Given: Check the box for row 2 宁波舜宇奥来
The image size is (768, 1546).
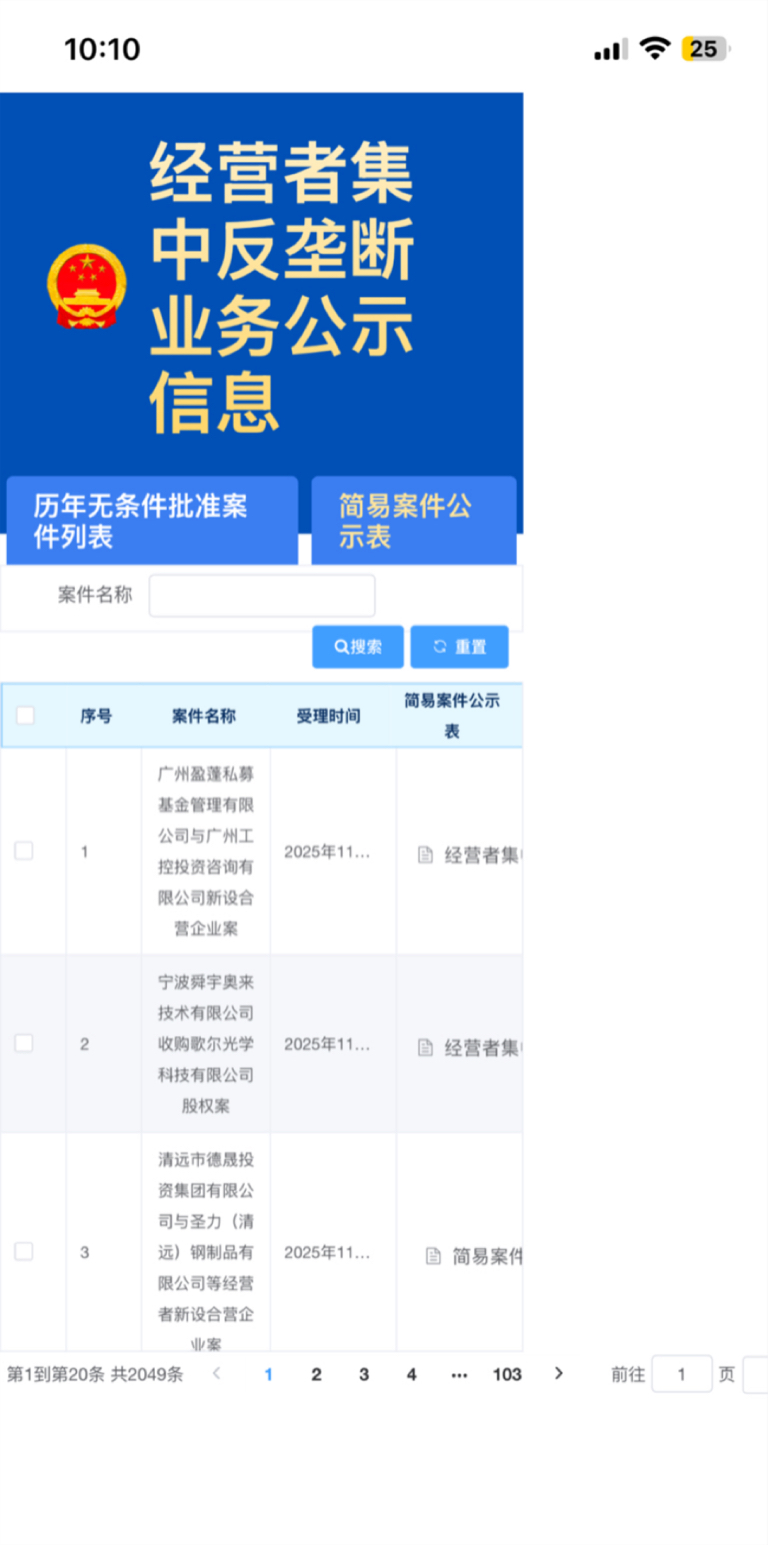Looking at the screenshot, I should click(24, 1043).
